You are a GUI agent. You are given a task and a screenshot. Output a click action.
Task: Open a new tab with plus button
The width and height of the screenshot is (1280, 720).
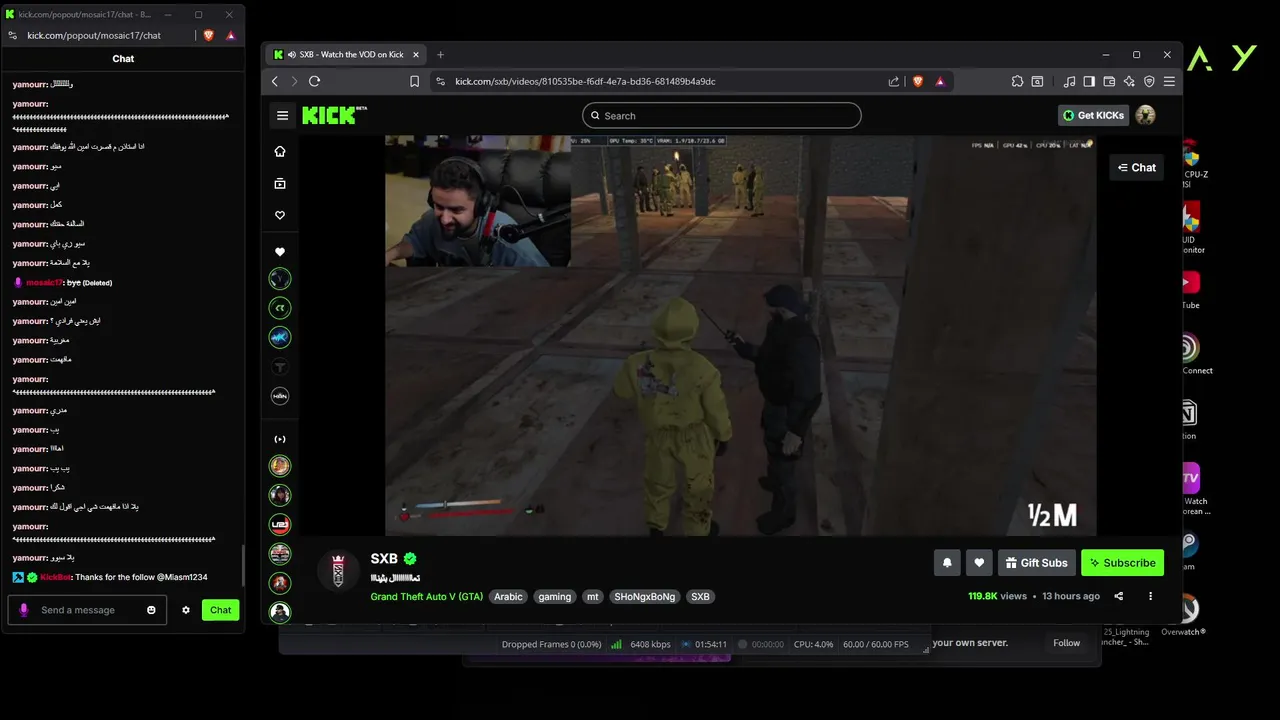[x=440, y=54]
